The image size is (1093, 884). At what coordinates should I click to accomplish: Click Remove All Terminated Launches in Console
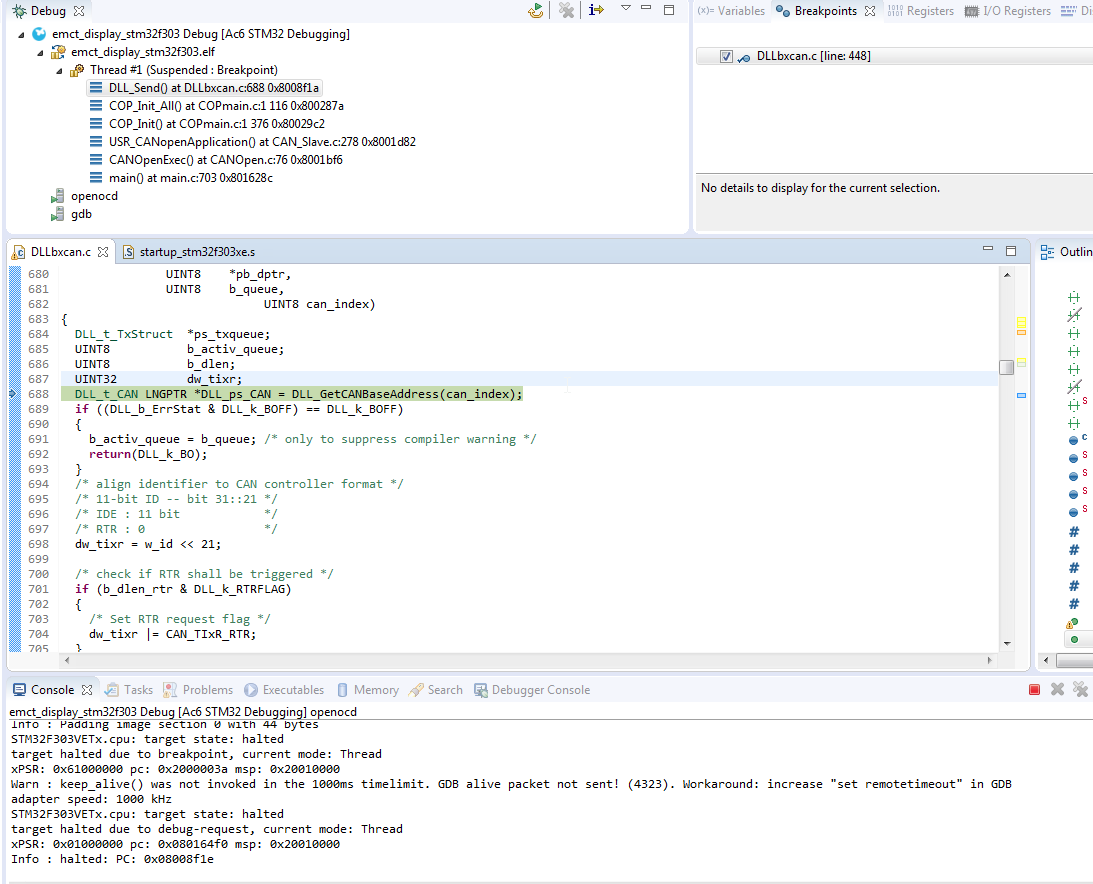(1080, 690)
